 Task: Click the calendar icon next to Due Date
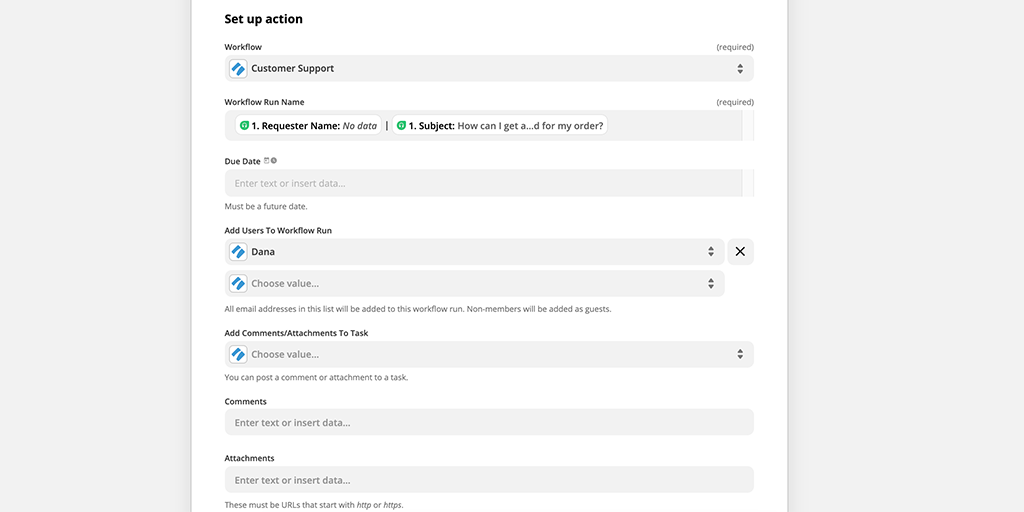[x=266, y=161]
